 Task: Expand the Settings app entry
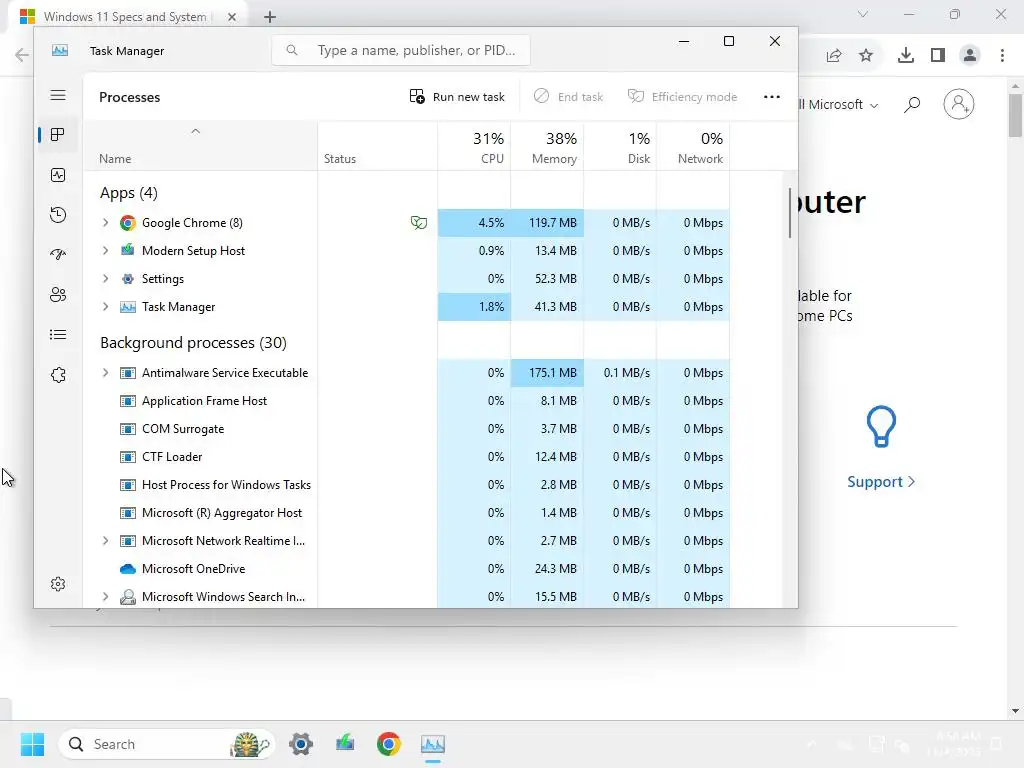pyautogui.click(x=105, y=279)
